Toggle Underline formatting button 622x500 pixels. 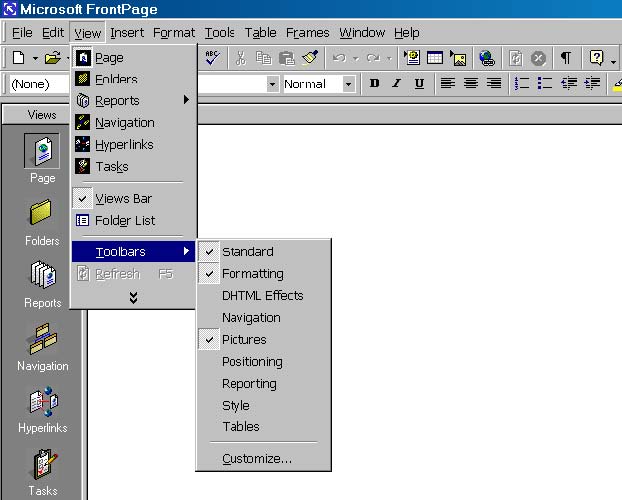[419, 84]
